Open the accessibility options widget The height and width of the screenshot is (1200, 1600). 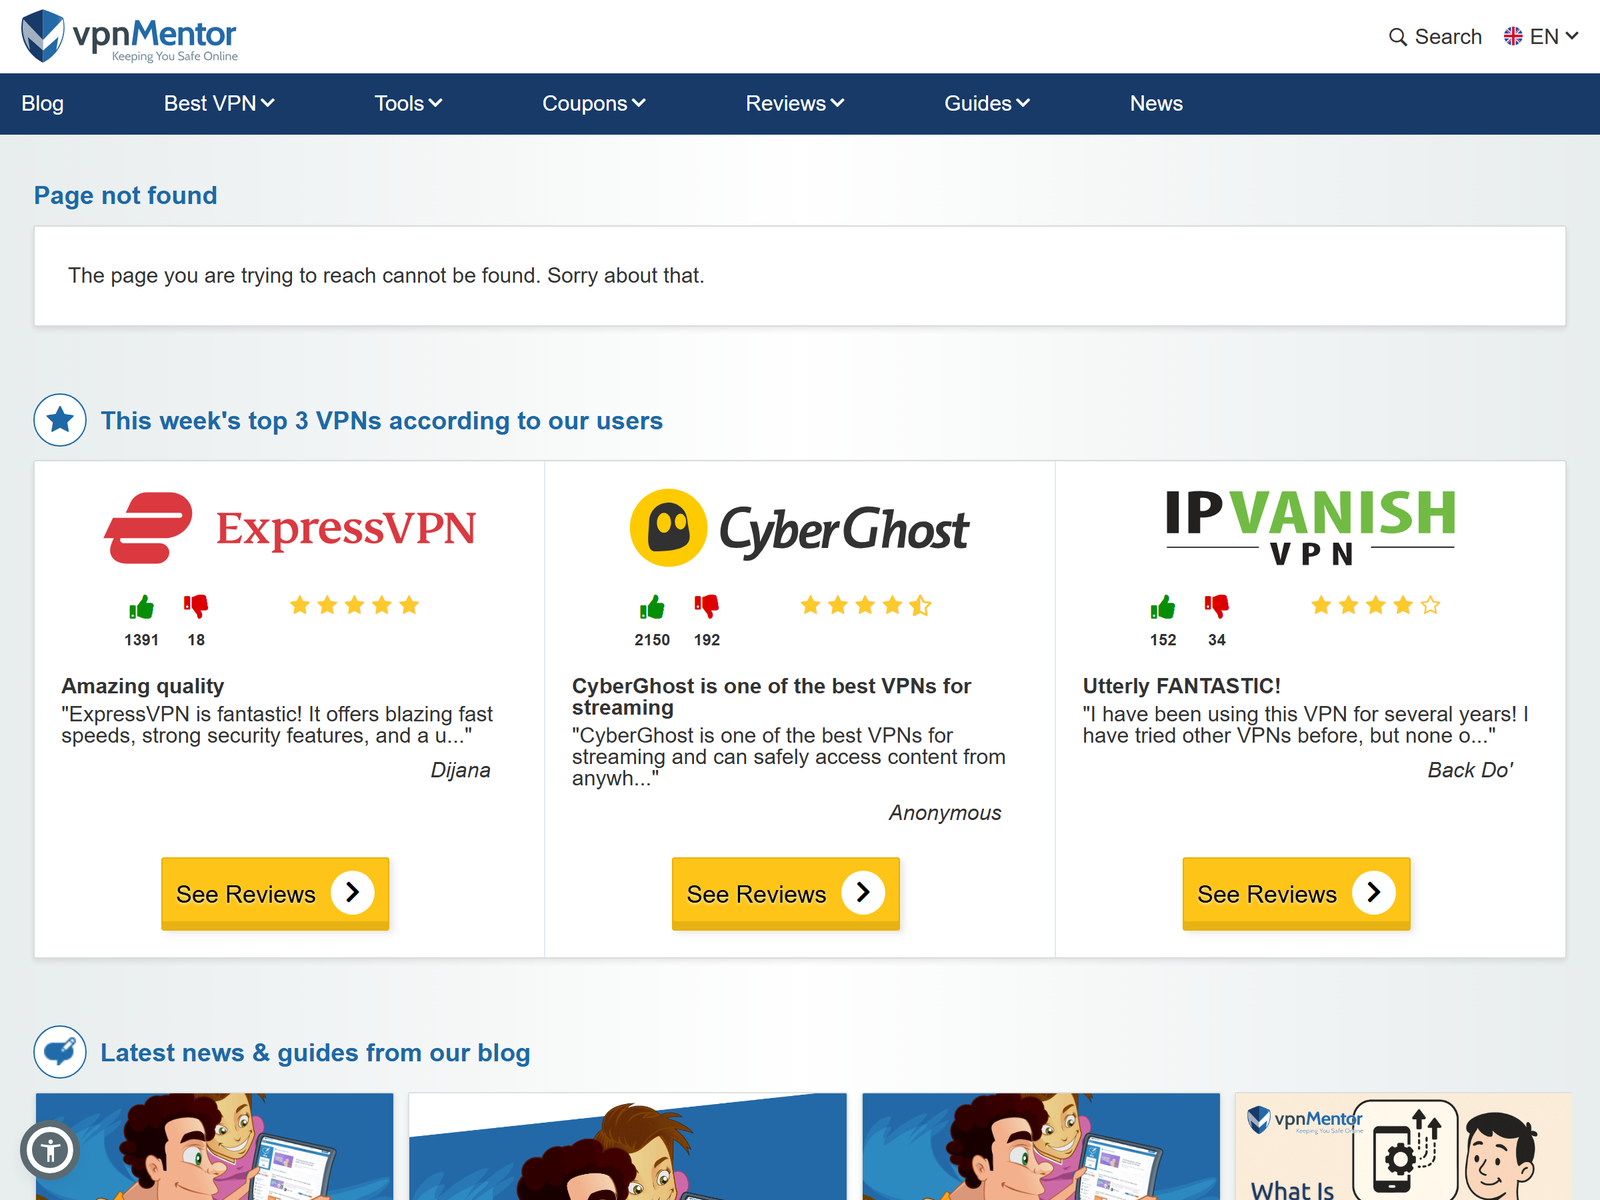tap(50, 1150)
